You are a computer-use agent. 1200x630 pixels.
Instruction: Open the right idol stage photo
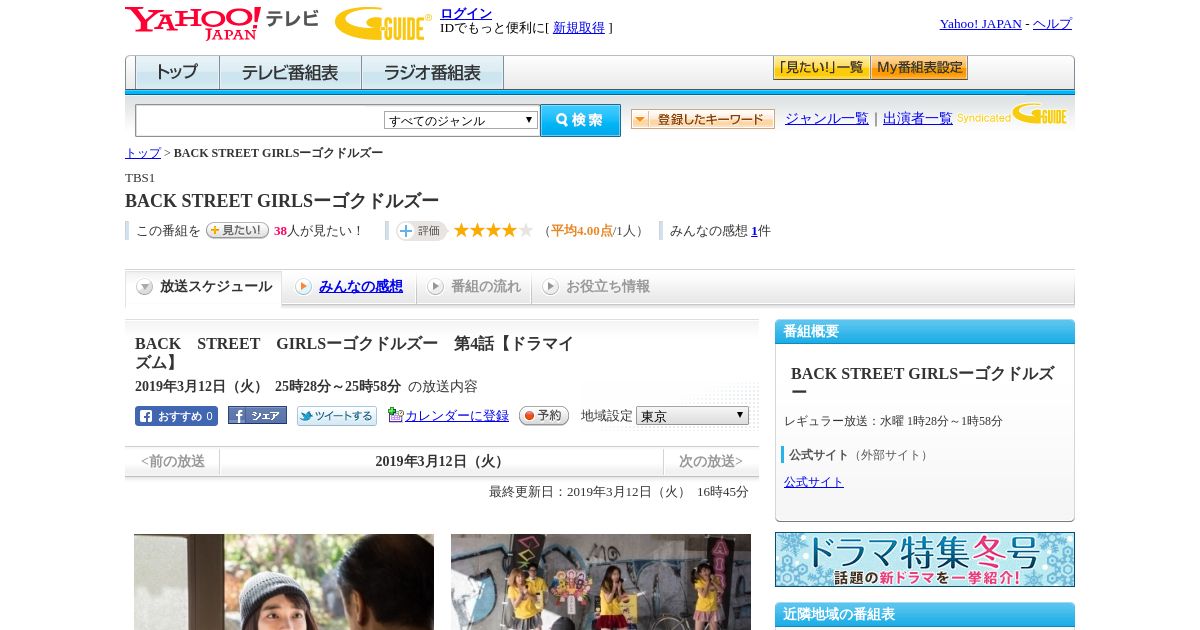click(601, 582)
